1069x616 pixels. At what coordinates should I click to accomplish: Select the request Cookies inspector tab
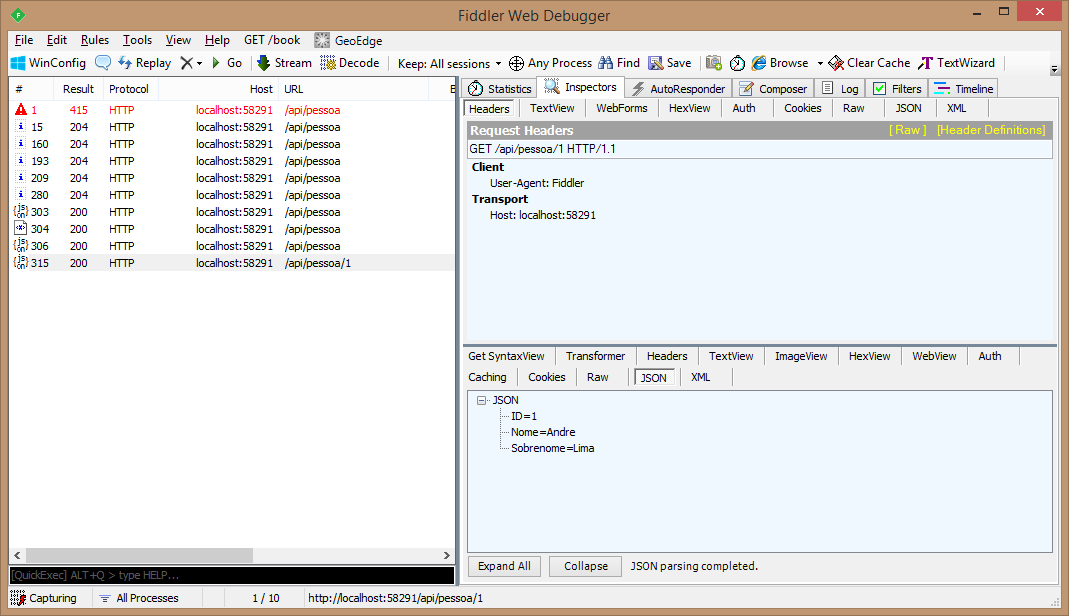click(802, 108)
